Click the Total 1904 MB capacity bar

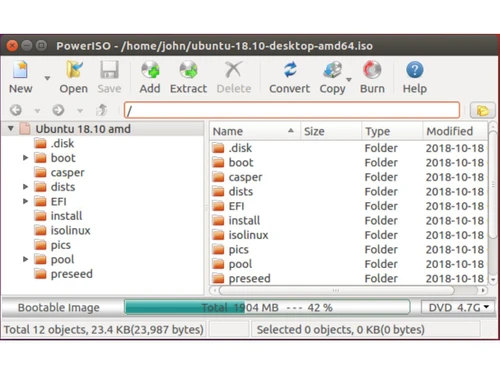point(267,307)
